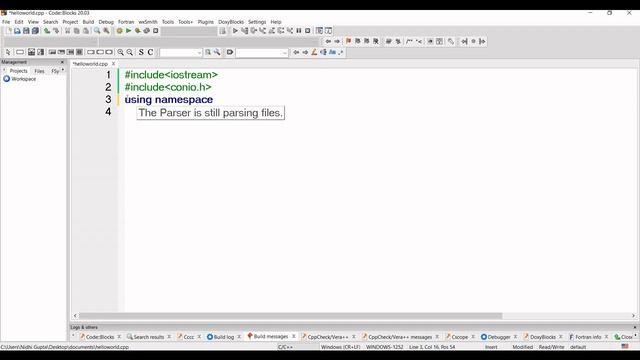Click the Paste icon
Viewport: 640px width, 360px height.
pyautogui.click(x=86, y=31)
